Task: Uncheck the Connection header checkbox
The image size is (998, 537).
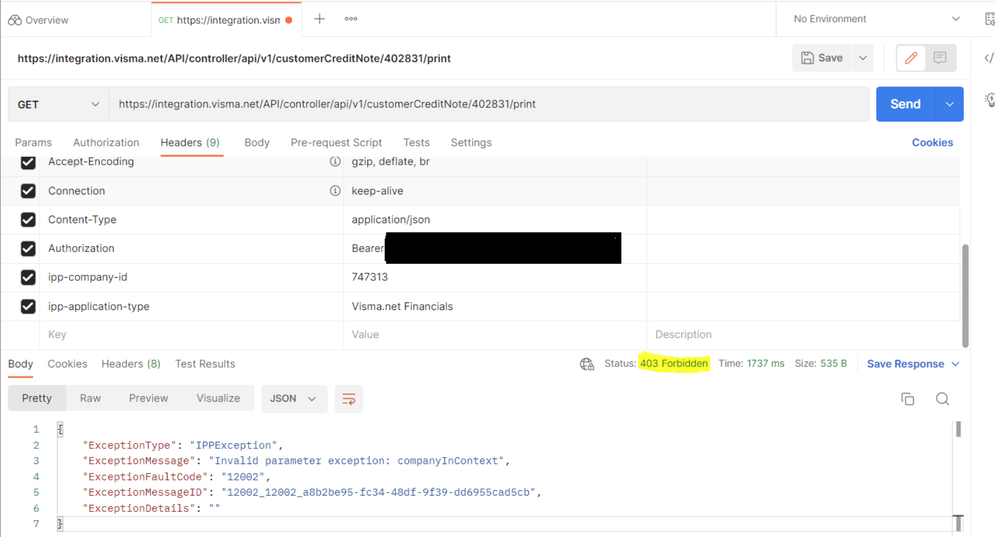Action: pos(28,191)
